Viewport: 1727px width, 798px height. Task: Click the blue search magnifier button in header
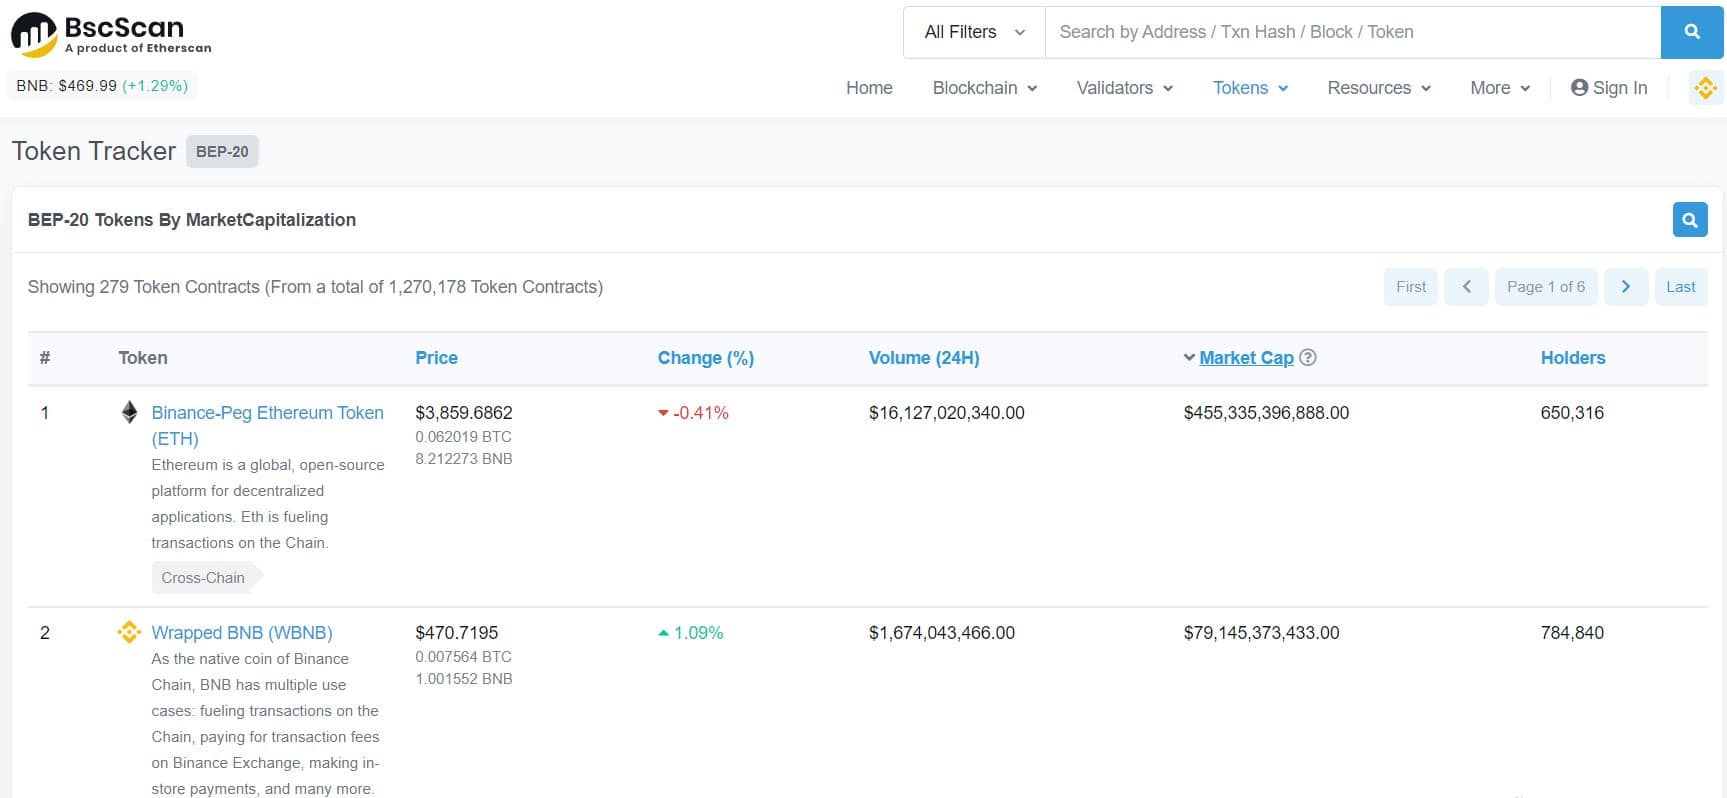coord(1692,32)
